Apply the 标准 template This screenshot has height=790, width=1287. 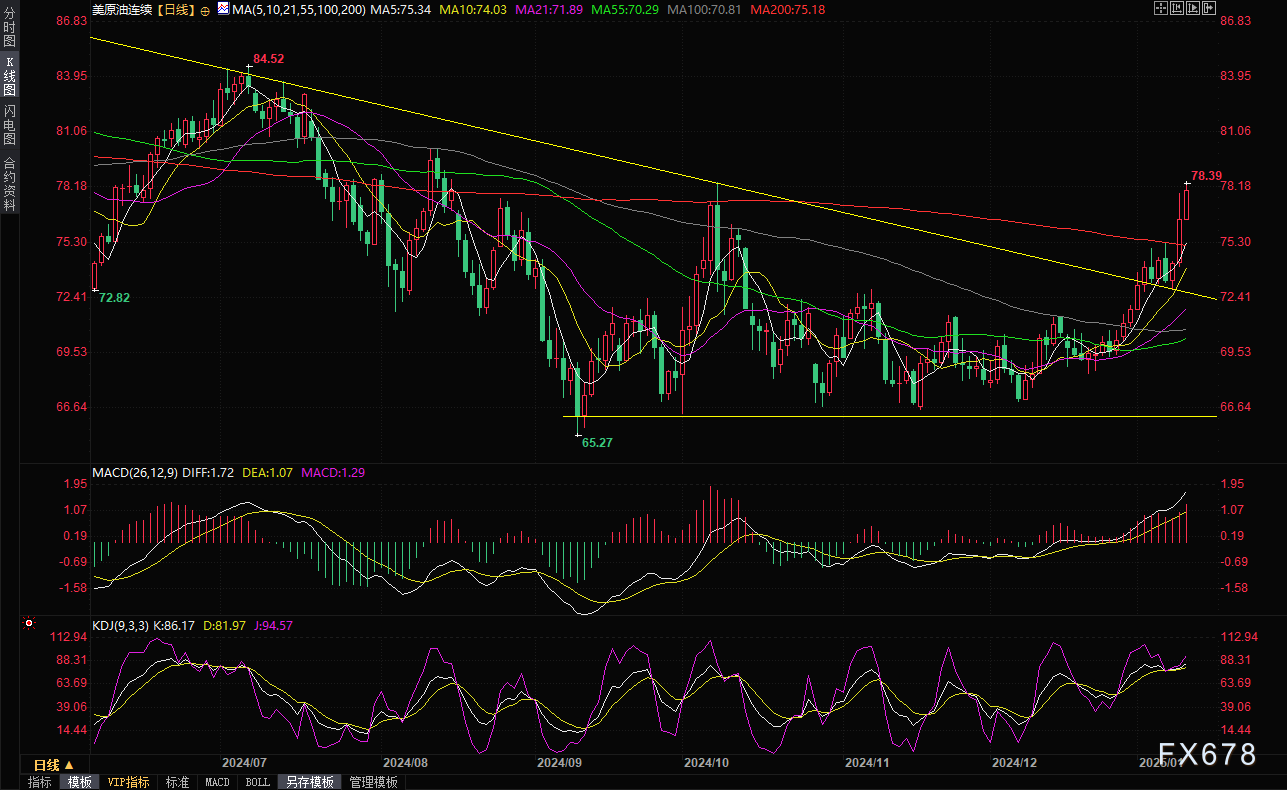(x=177, y=782)
